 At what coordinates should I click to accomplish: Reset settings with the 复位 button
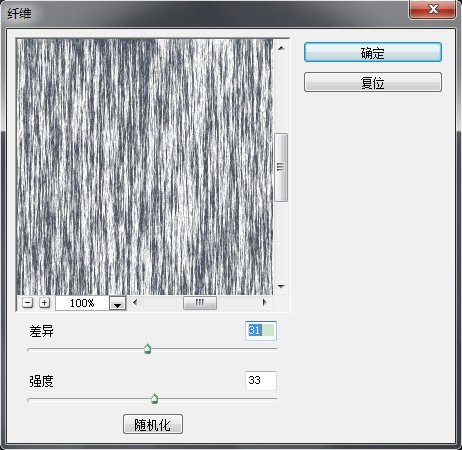click(x=373, y=82)
